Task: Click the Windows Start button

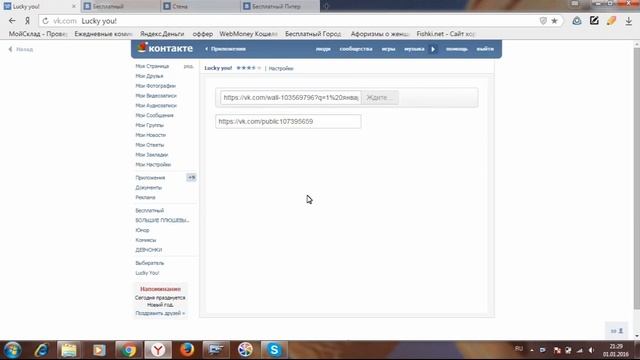Action: 13,350
